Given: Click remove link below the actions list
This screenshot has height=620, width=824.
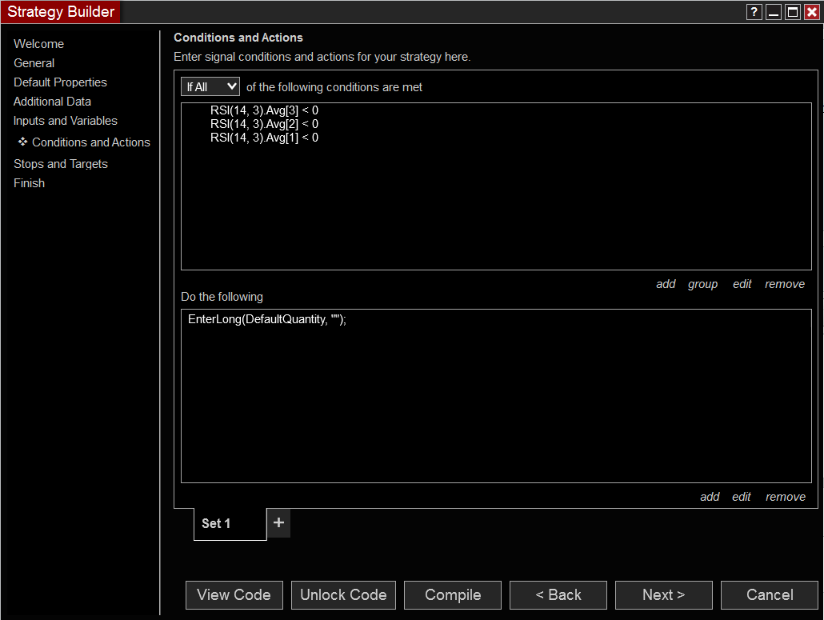Looking at the screenshot, I should click(785, 497).
